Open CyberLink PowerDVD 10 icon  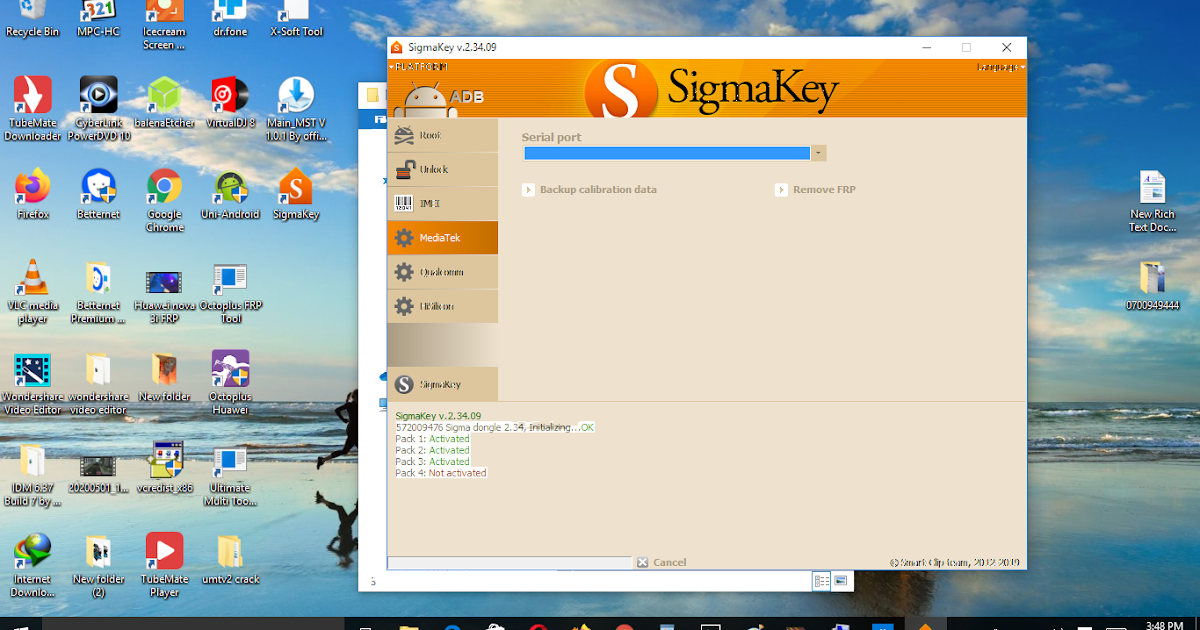click(98, 109)
